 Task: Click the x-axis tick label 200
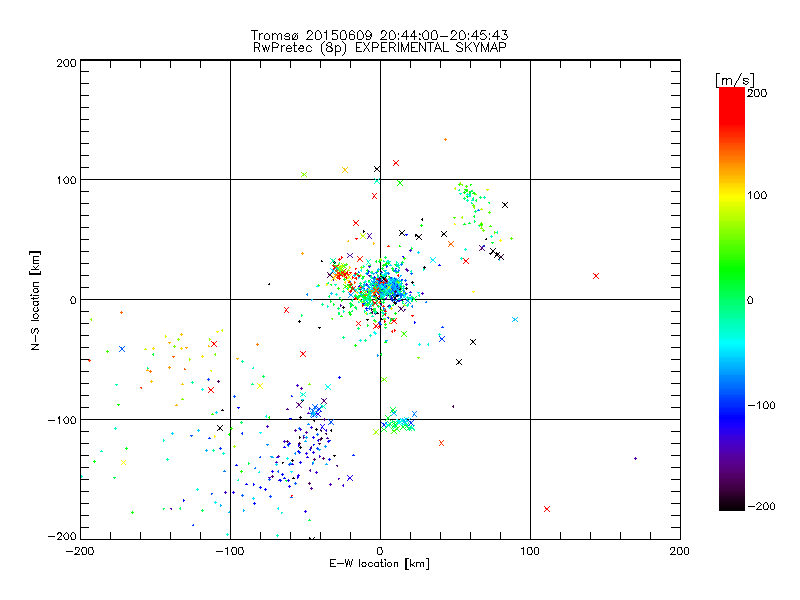(x=680, y=551)
